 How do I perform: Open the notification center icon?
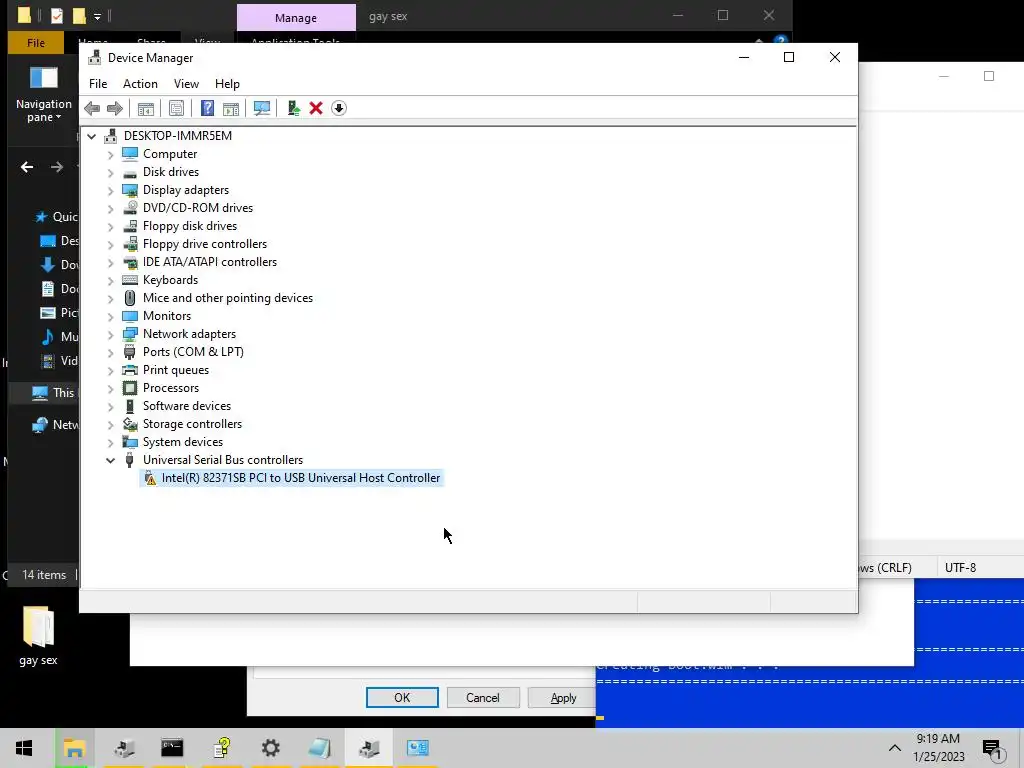[x=992, y=748]
